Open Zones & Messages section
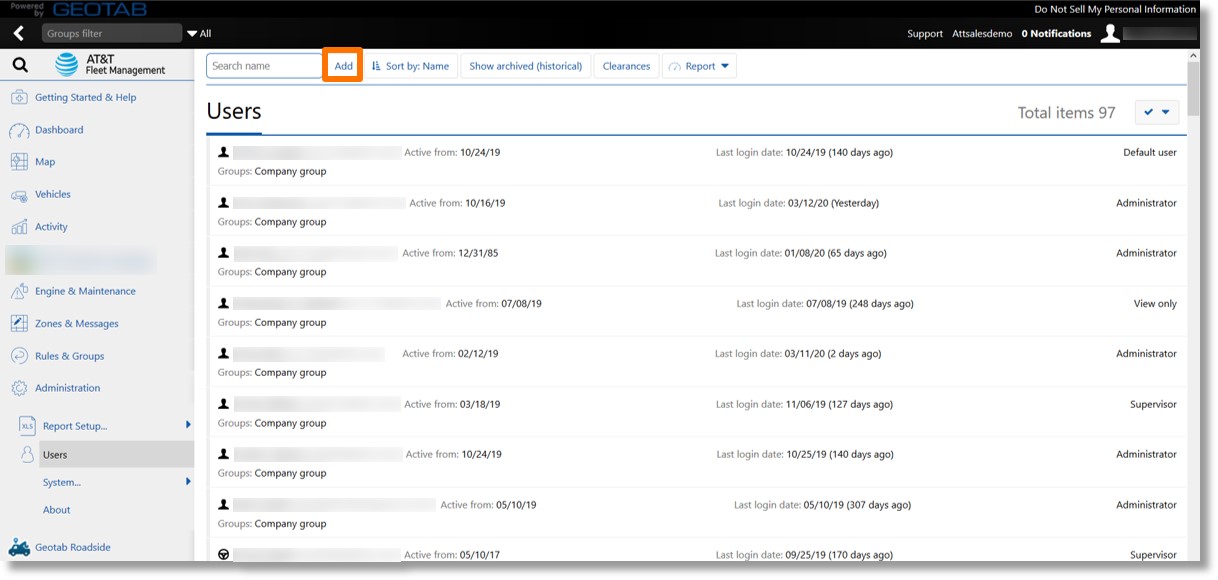 pyautogui.click(x=77, y=324)
